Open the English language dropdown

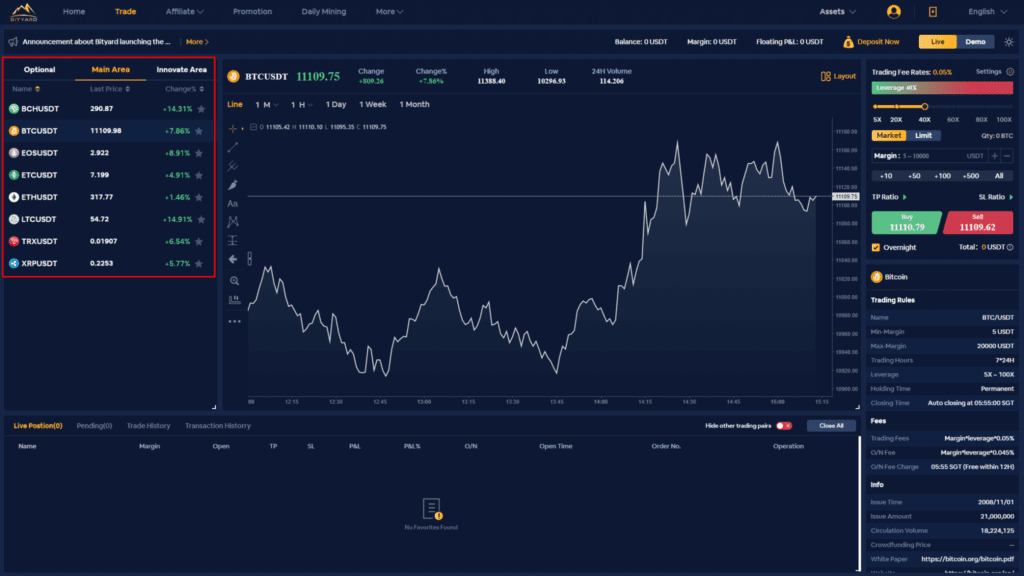987,12
